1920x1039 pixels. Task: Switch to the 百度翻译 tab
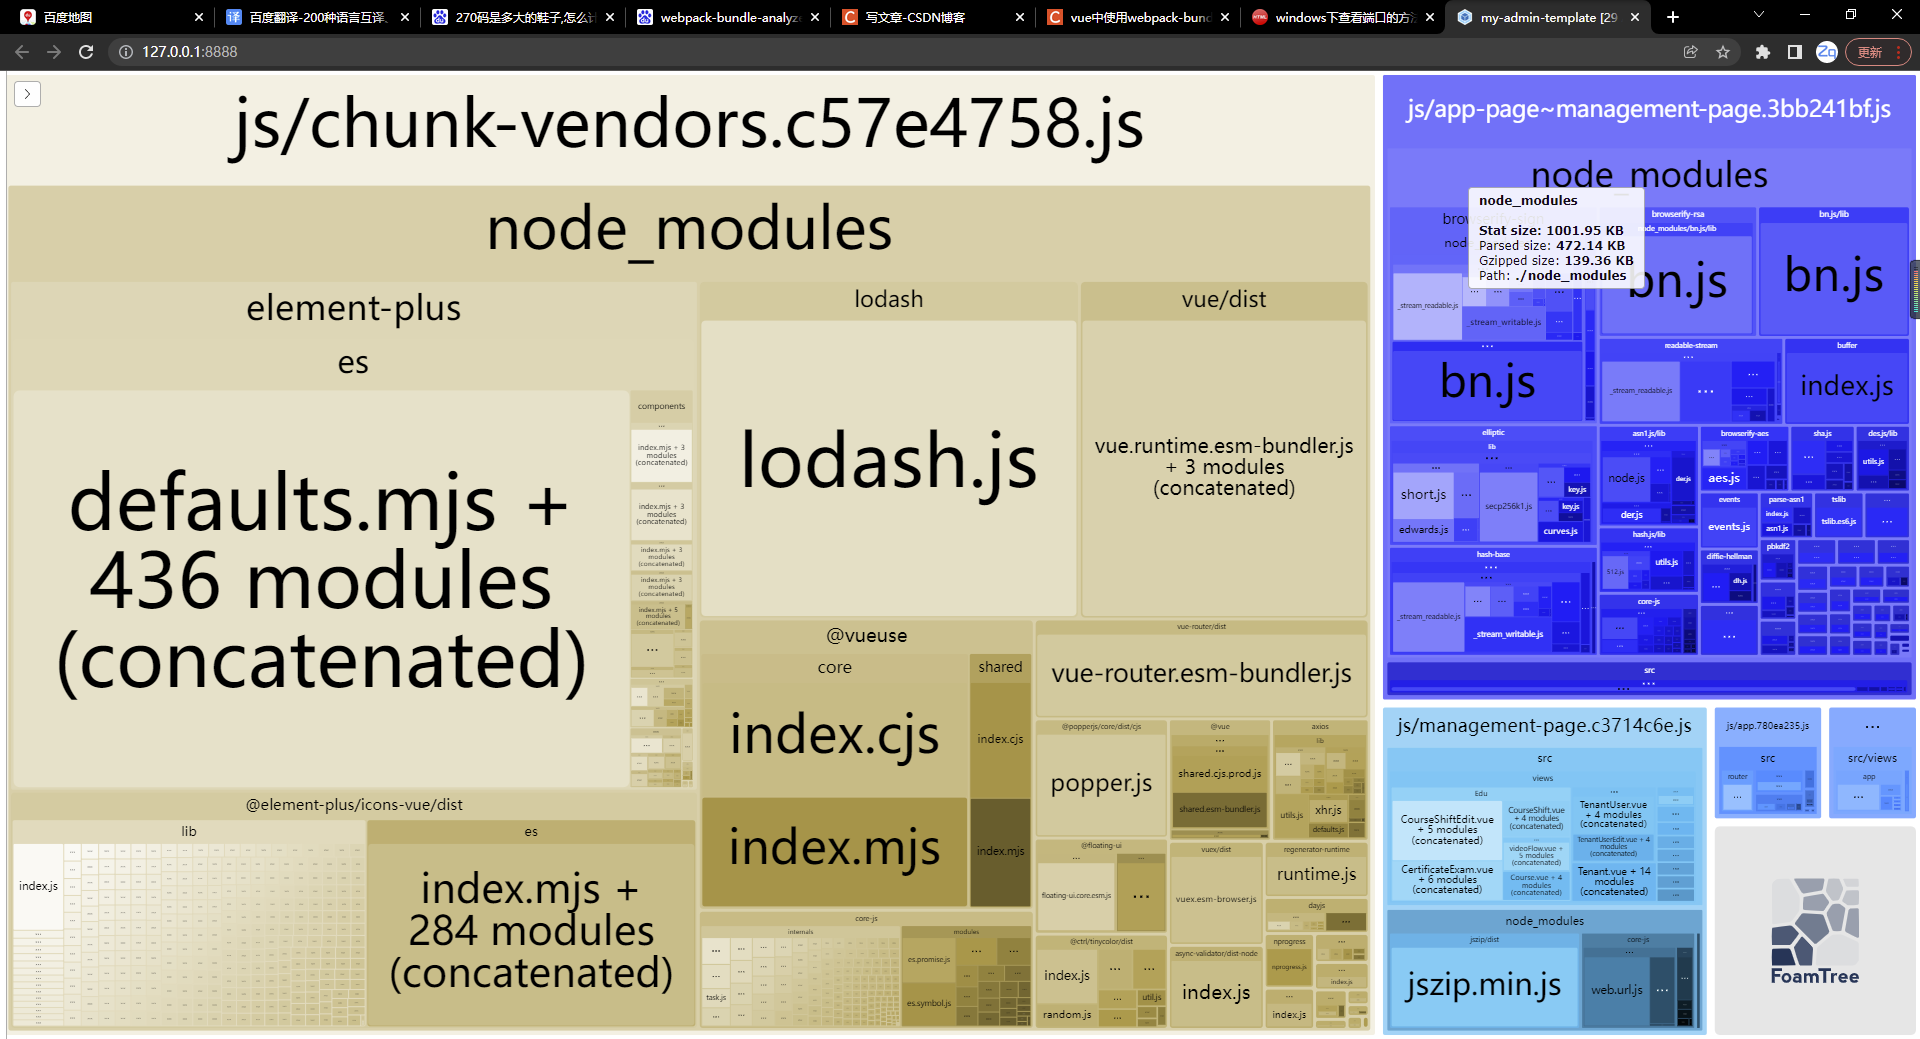click(x=316, y=17)
